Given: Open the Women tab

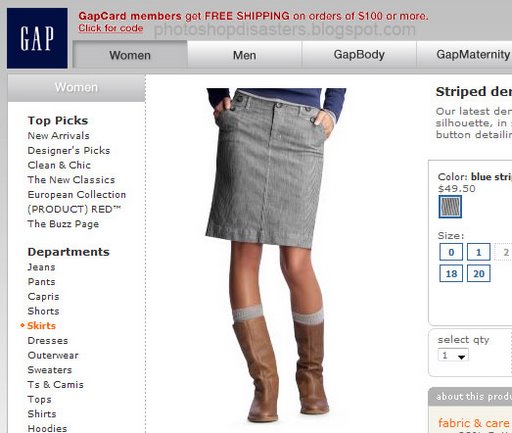Looking at the screenshot, I should tap(130, 55).
